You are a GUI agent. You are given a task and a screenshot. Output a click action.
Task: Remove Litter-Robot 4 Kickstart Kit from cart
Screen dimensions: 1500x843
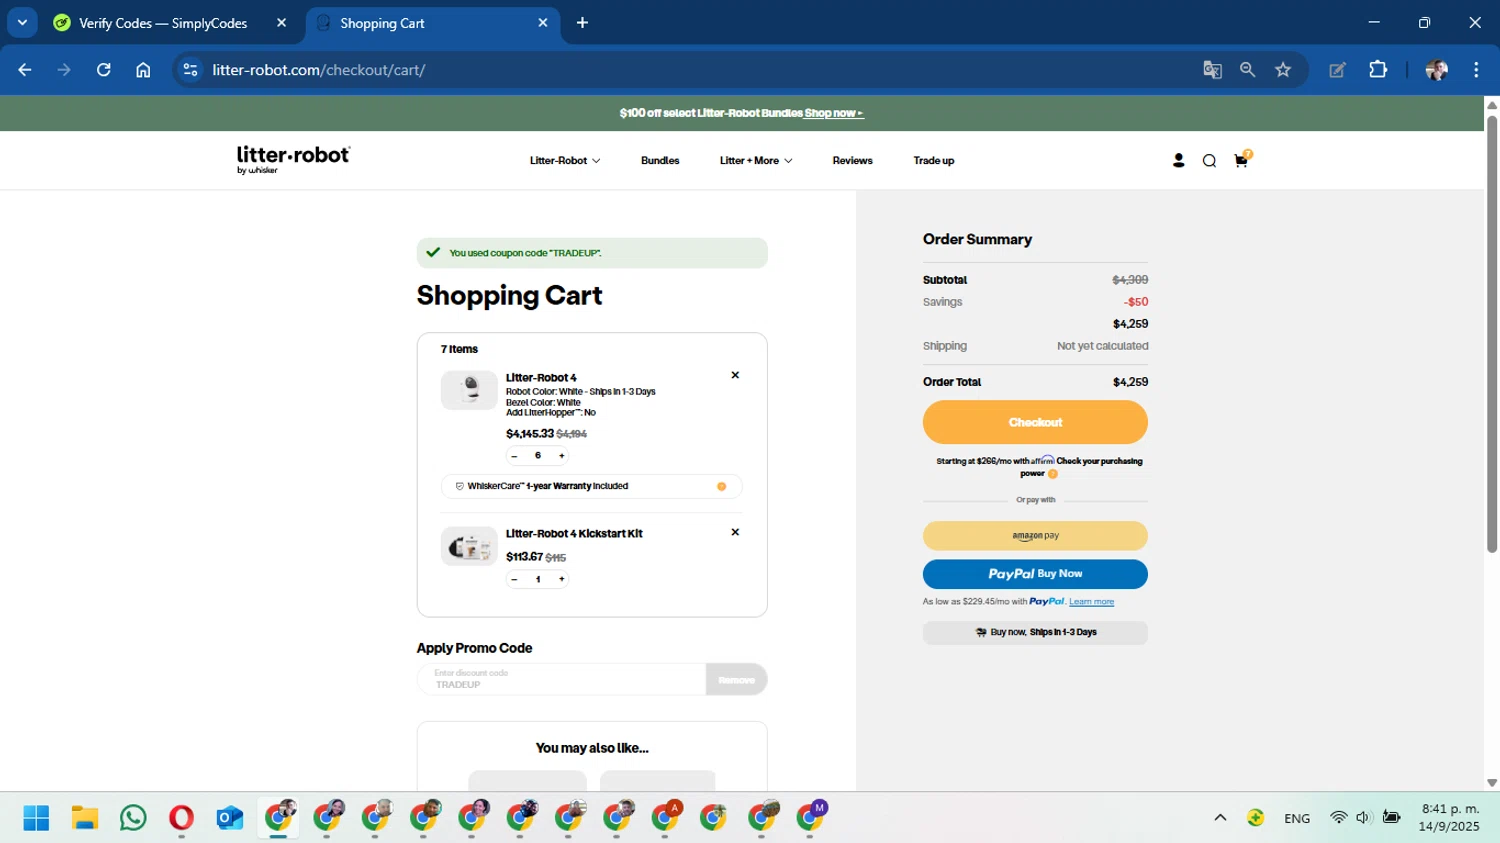(x=735, y=532)
